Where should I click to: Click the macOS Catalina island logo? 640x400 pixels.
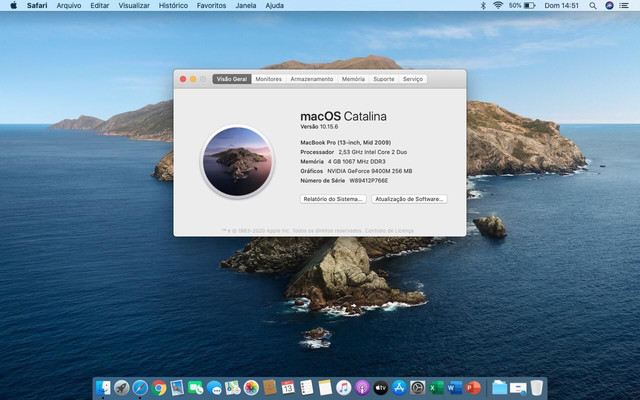pyautogui.click(x=237, y=161)
